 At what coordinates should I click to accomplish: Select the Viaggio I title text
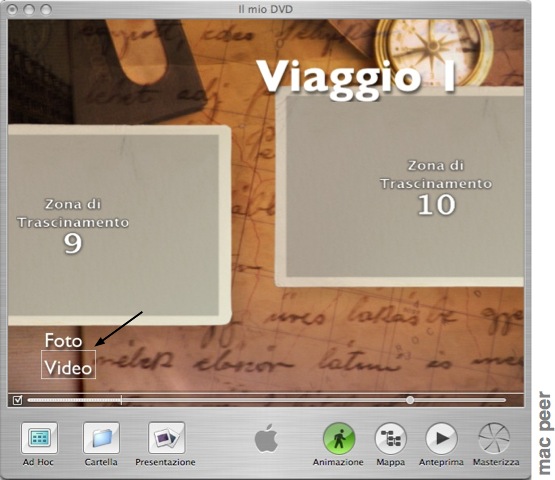pos(356,78)
